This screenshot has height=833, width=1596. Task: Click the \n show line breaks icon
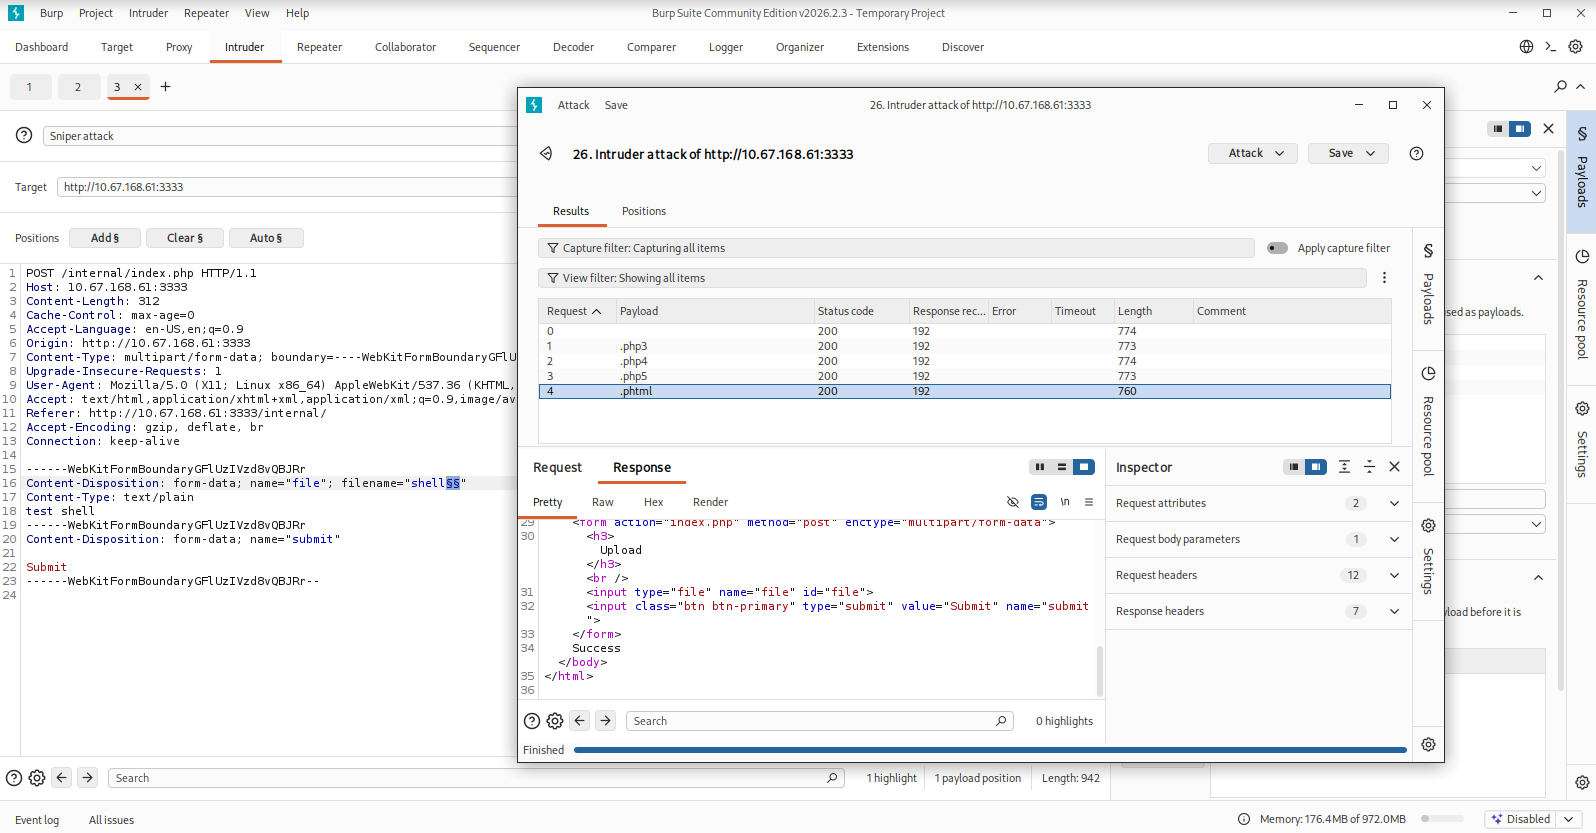coord(1065,502)
